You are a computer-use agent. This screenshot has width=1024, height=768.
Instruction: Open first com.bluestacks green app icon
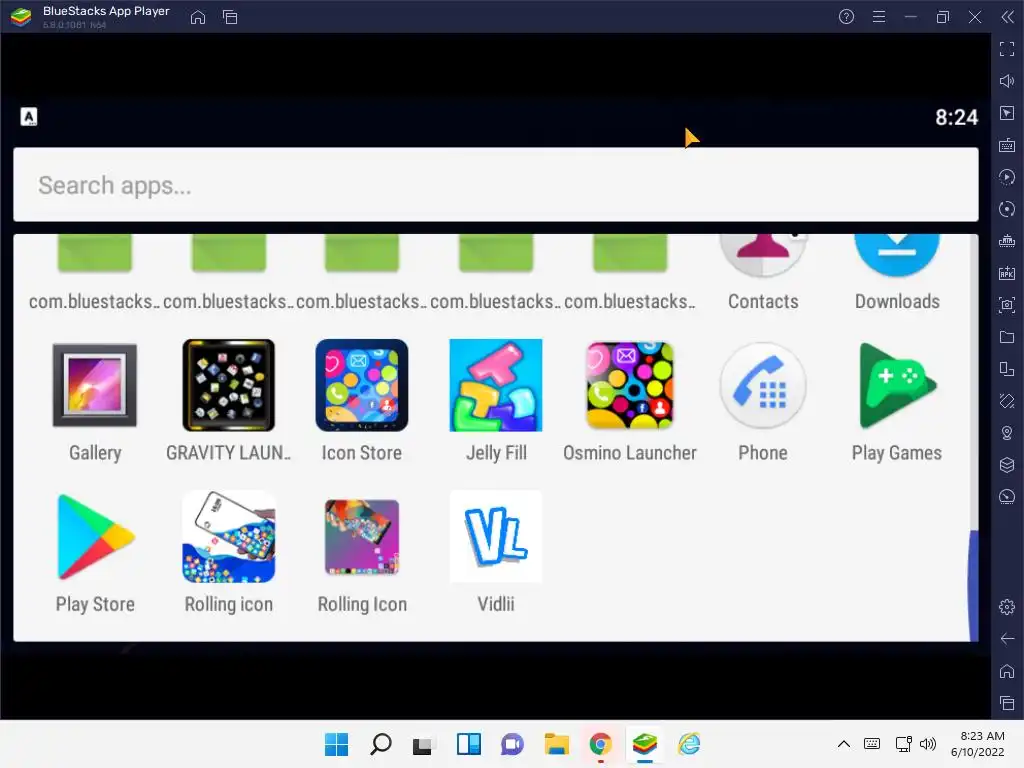coord(95,253)
